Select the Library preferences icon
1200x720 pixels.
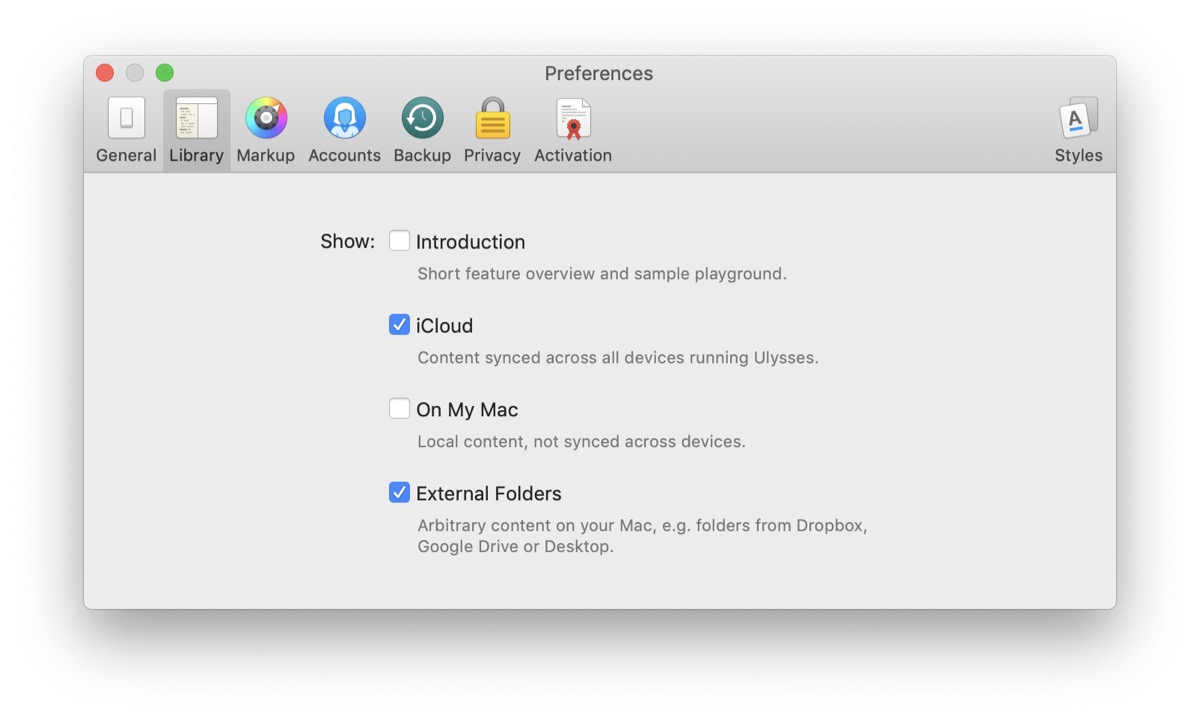[x=197, y=130]
